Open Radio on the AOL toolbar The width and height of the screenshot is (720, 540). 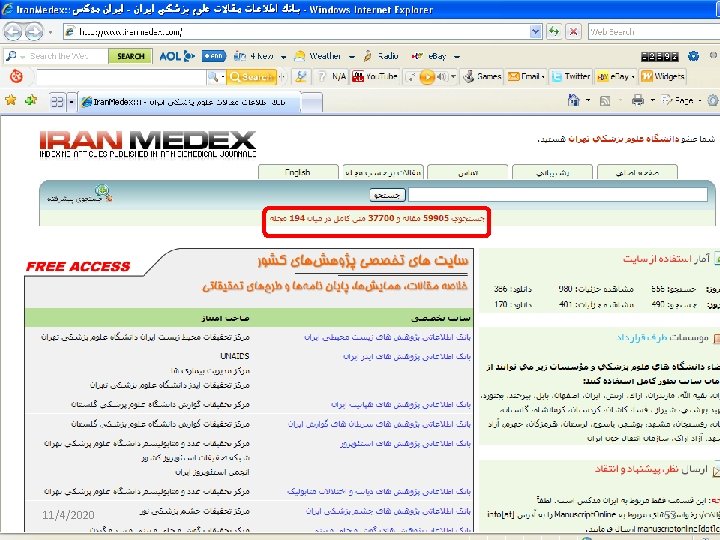pos(381,56)
